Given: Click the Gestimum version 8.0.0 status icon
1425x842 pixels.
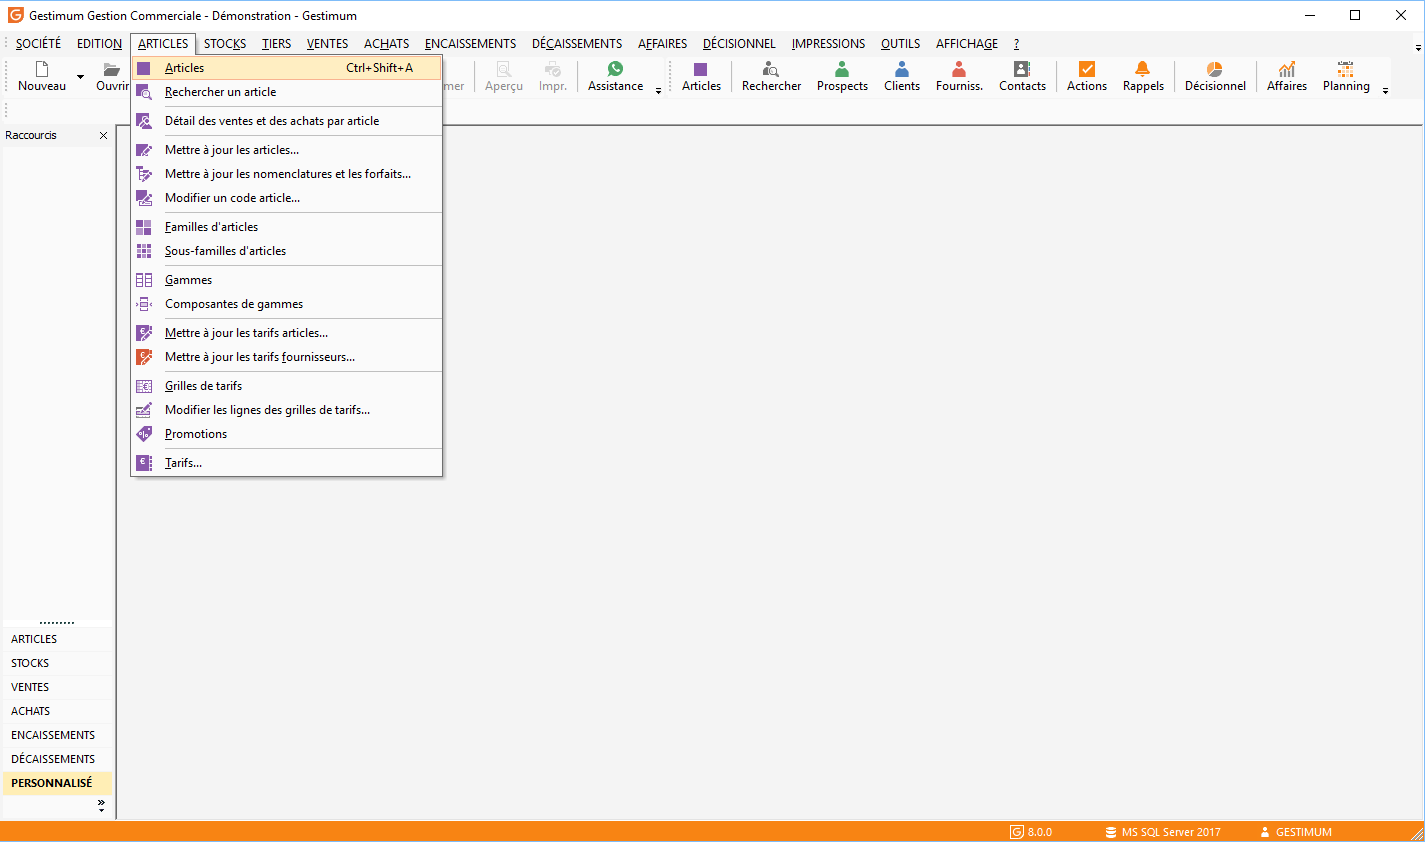Looking at the screenshot, I should [1017, 832].
